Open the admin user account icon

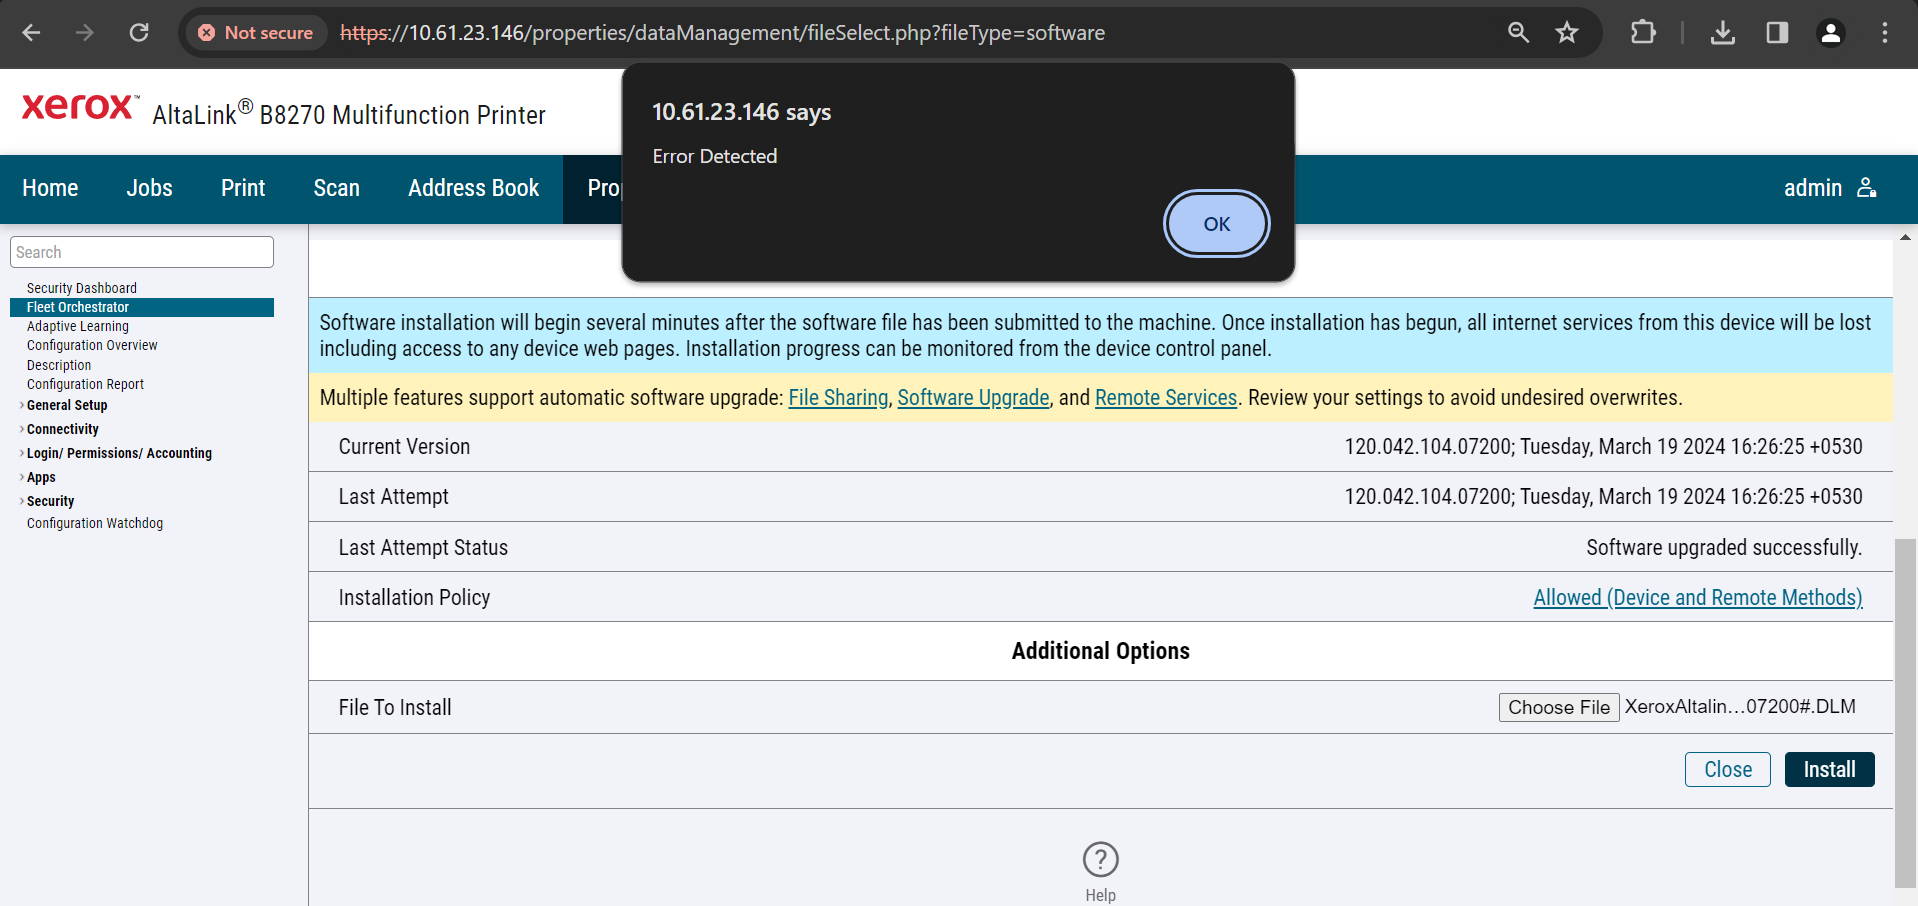pyautogui.click(x=1866, y=188)
